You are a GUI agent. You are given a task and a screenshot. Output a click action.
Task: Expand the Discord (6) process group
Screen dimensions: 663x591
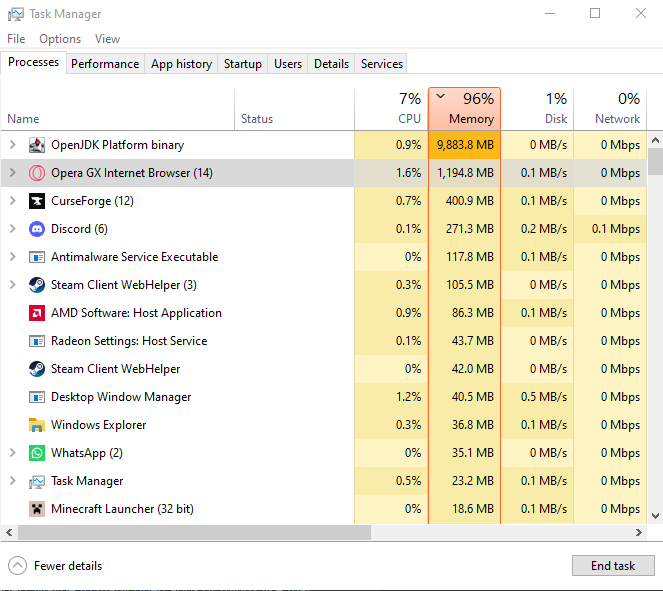click(13, 229)
